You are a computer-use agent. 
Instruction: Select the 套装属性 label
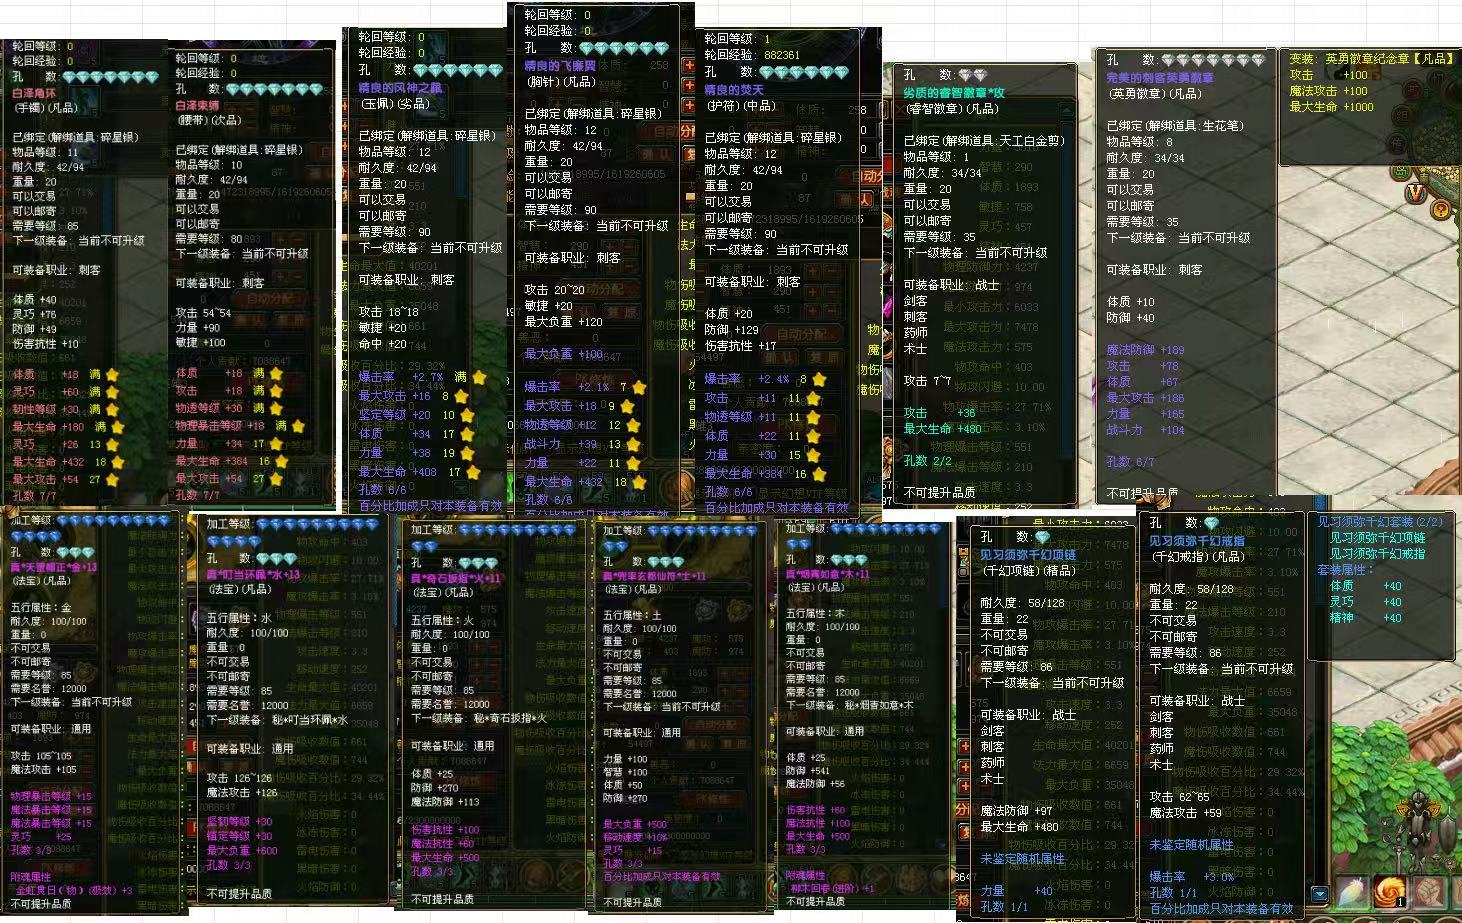(x=1346, y=570)
